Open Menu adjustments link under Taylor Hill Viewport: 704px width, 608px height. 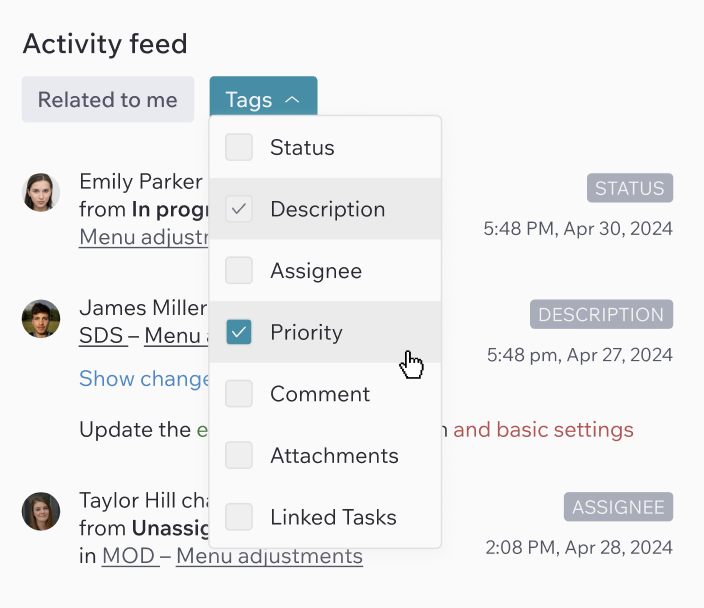tap(269, 556)
